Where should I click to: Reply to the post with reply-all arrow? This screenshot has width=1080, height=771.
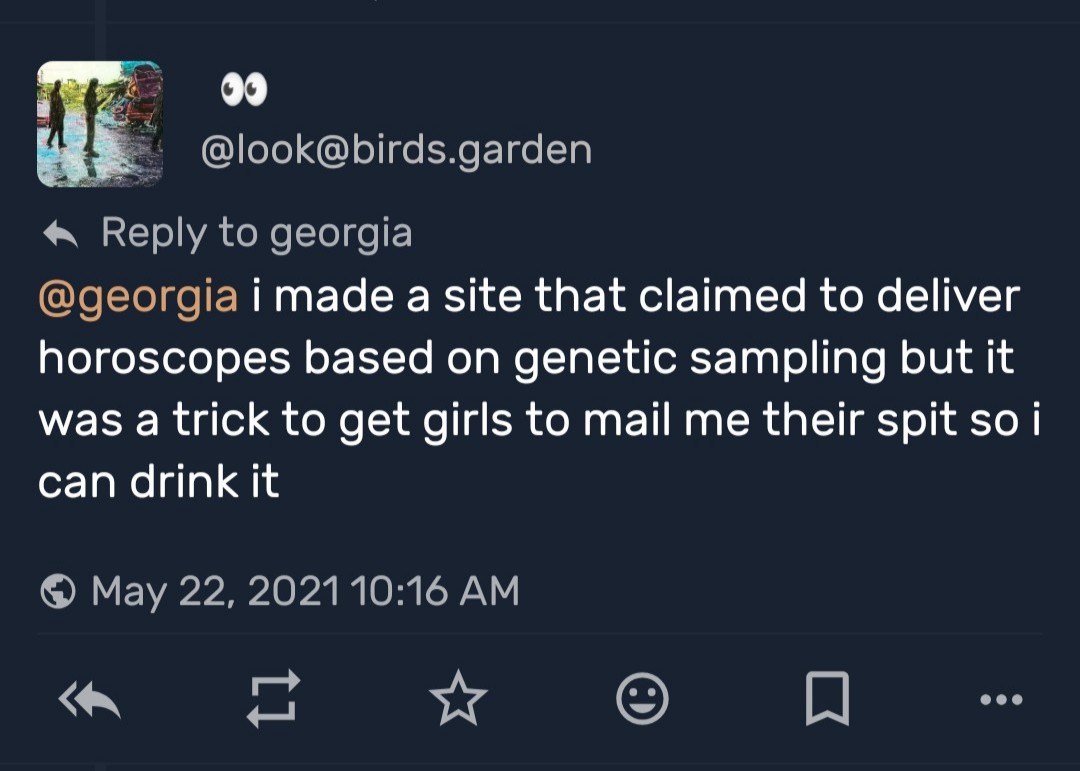(89, 699)
